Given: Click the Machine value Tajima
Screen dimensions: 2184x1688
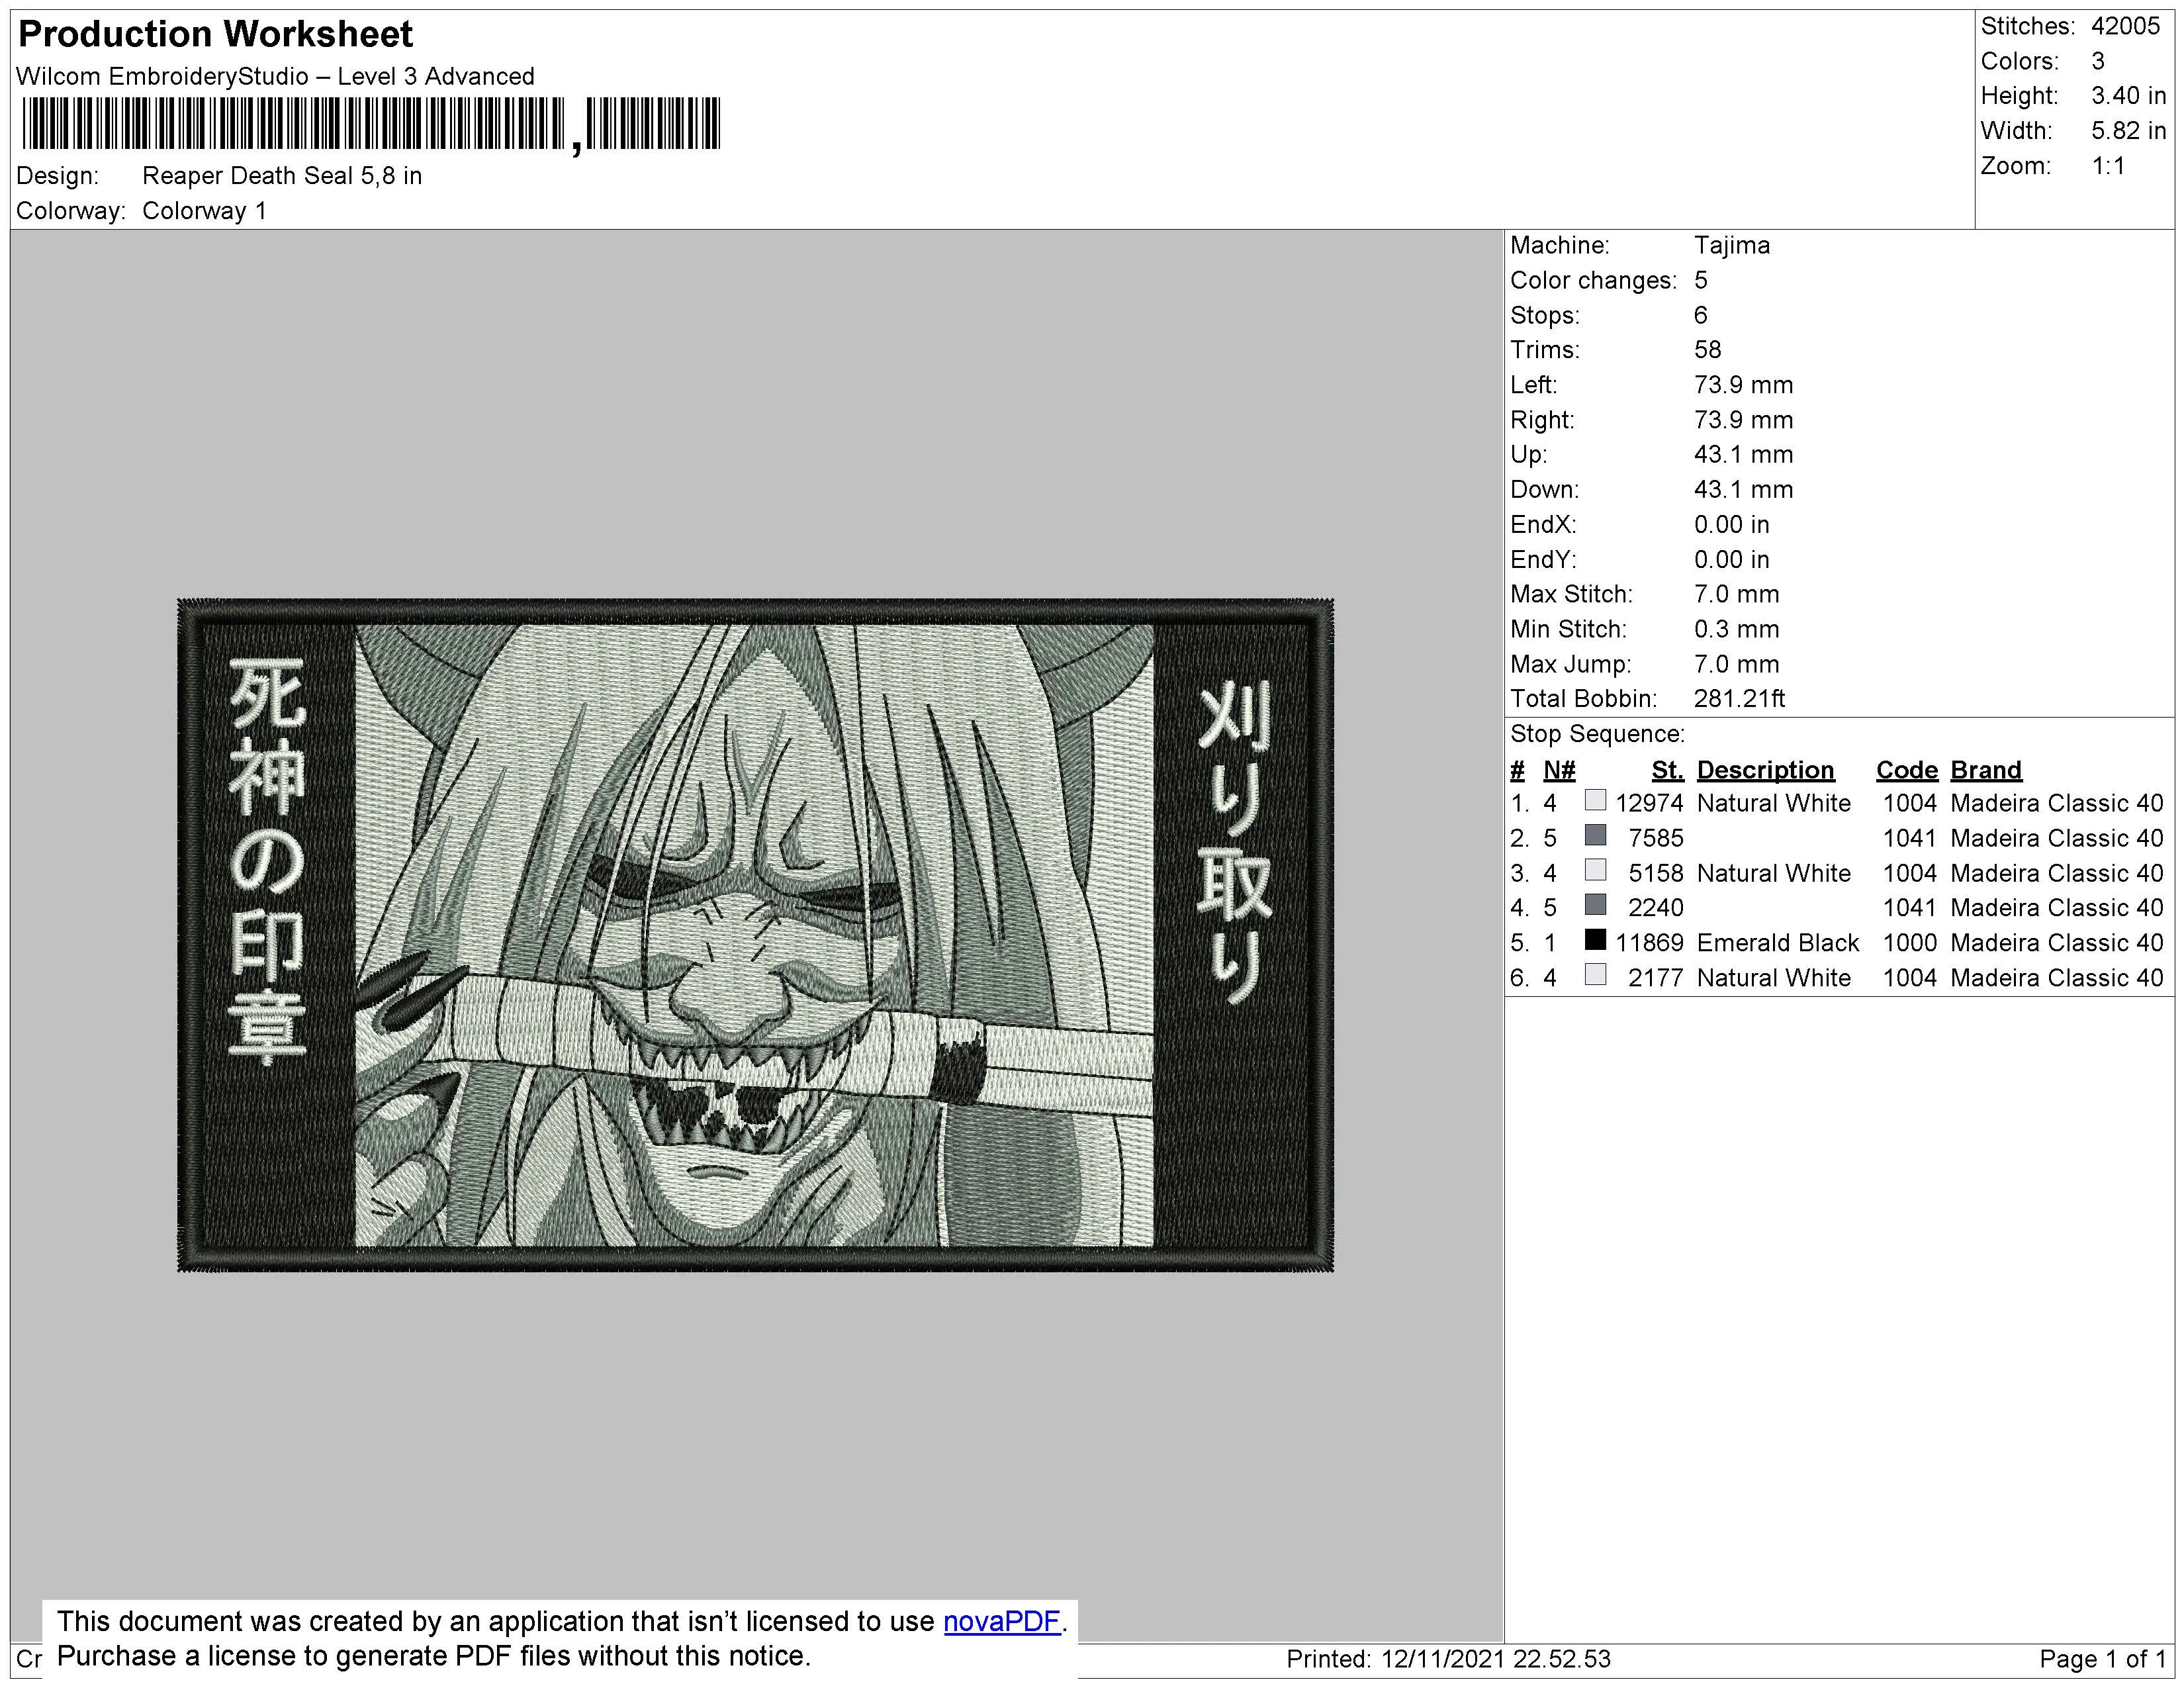Looking at the screenshot, I should coord(1731,245).
